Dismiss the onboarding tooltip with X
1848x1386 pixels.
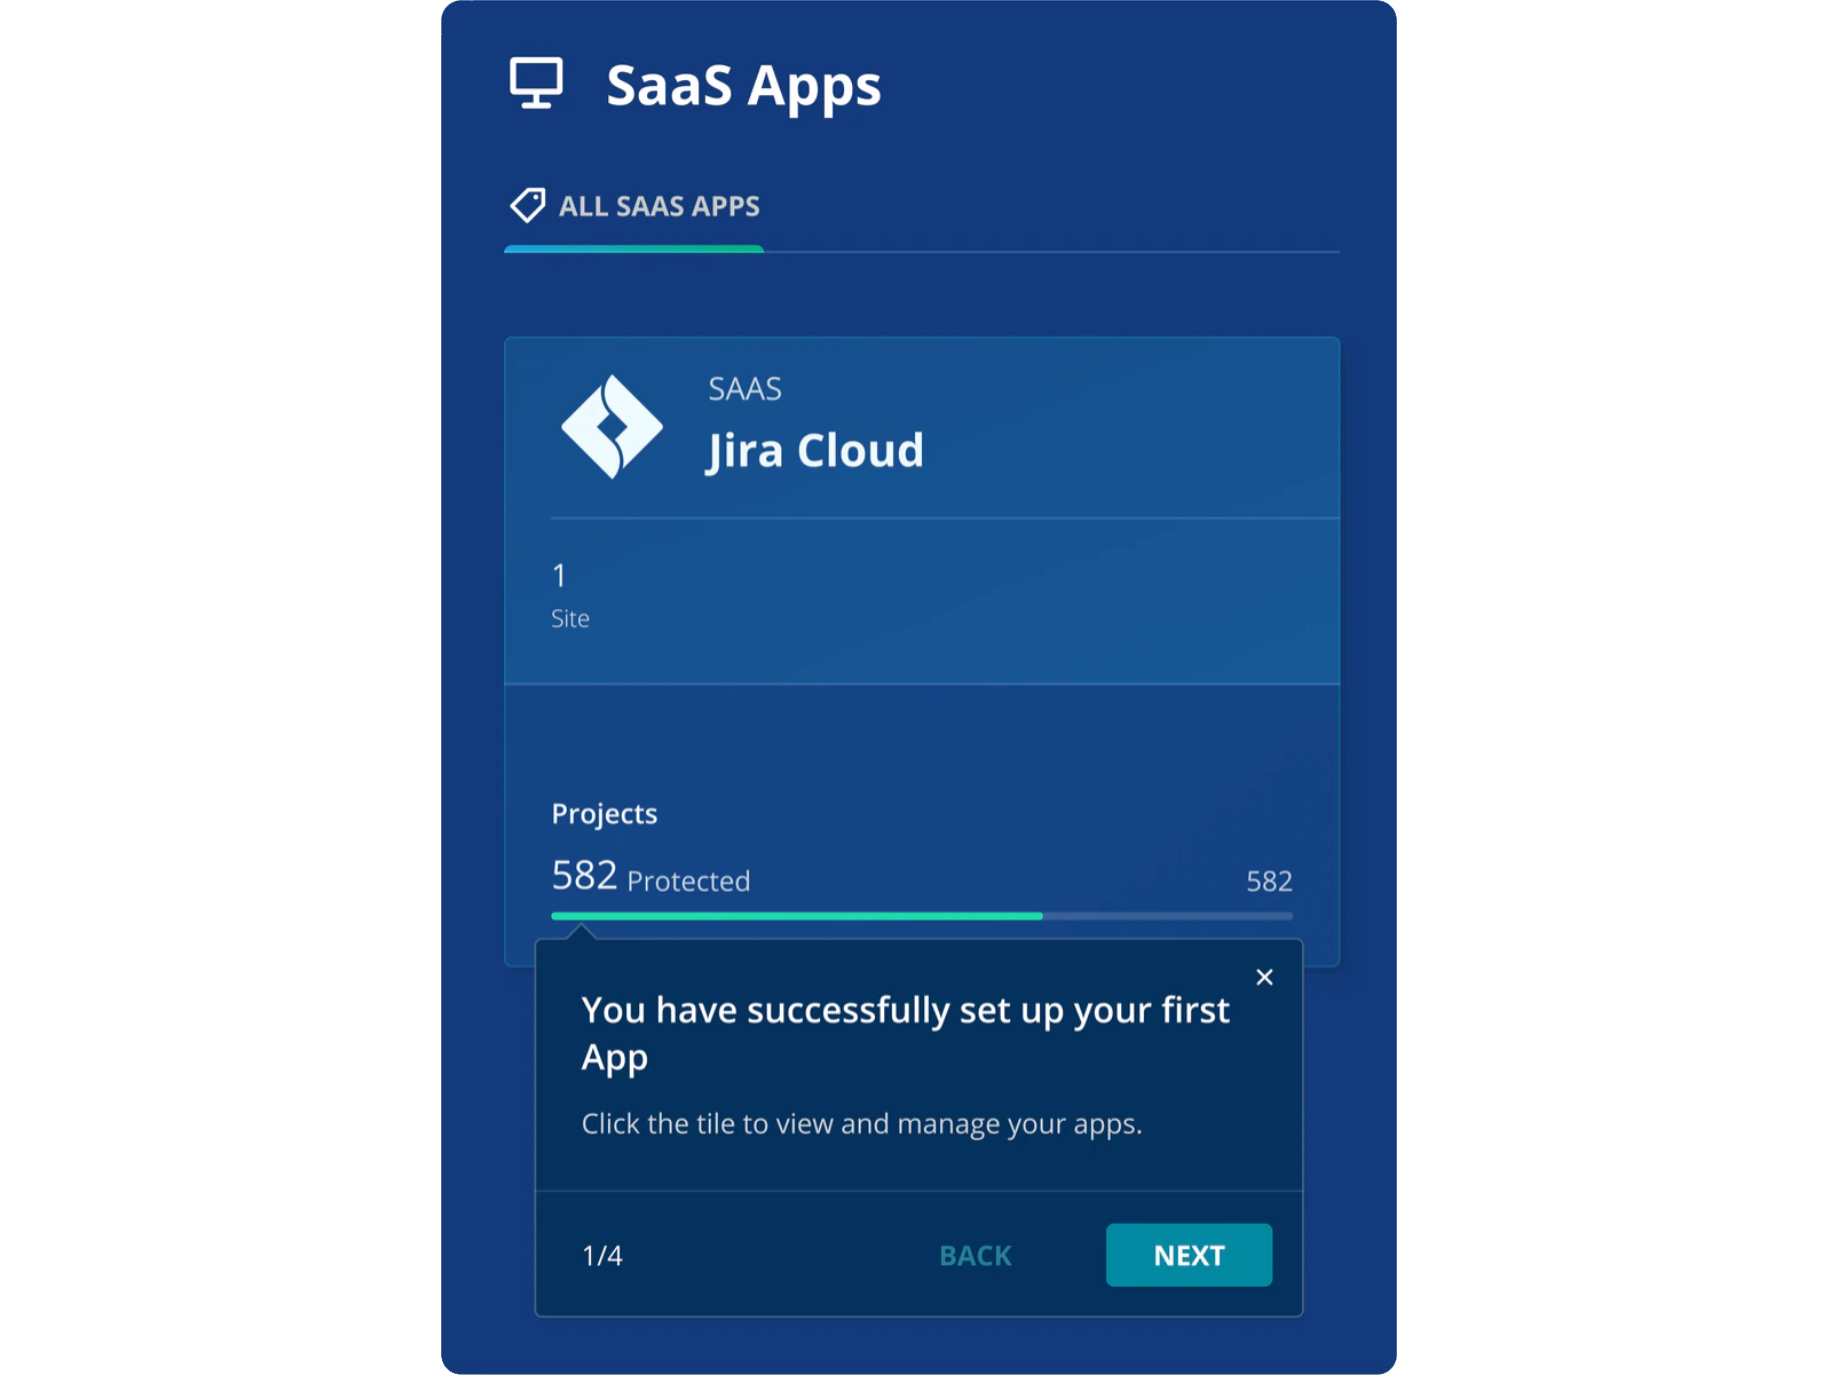coord(1264,977)
